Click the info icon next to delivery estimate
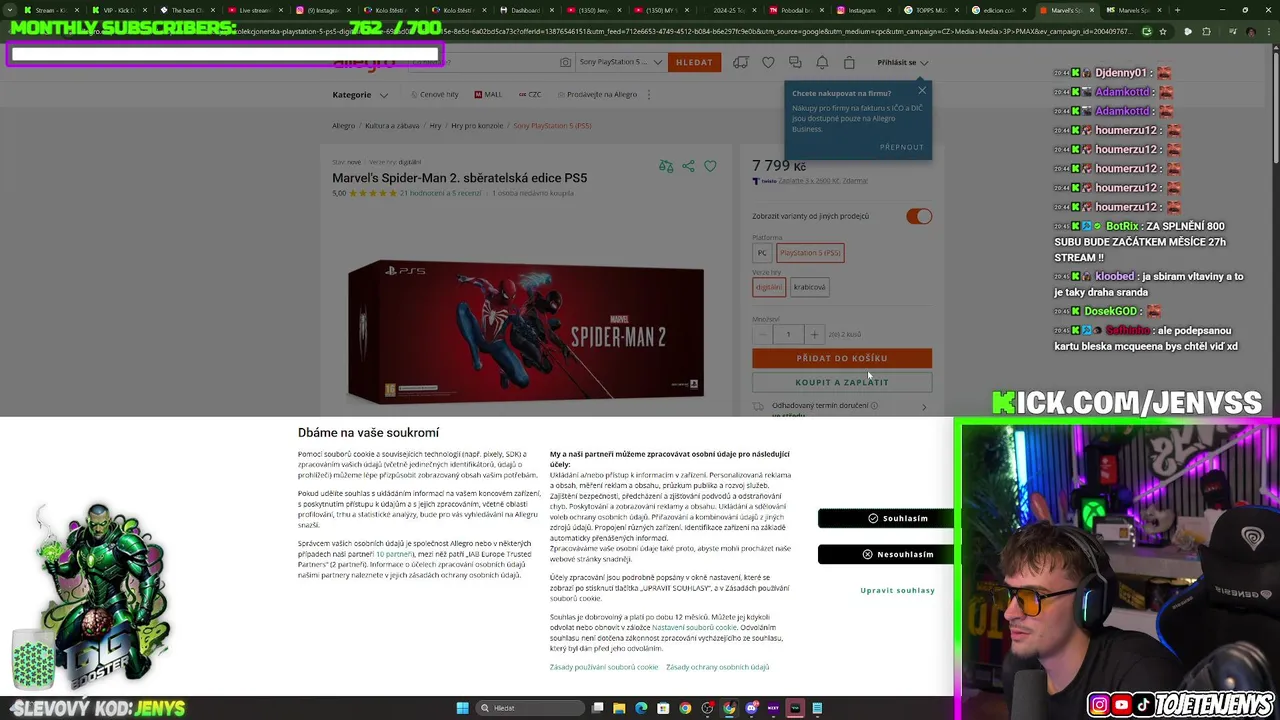This screenshot has width=1280, height=720. (x=874, y=405)
